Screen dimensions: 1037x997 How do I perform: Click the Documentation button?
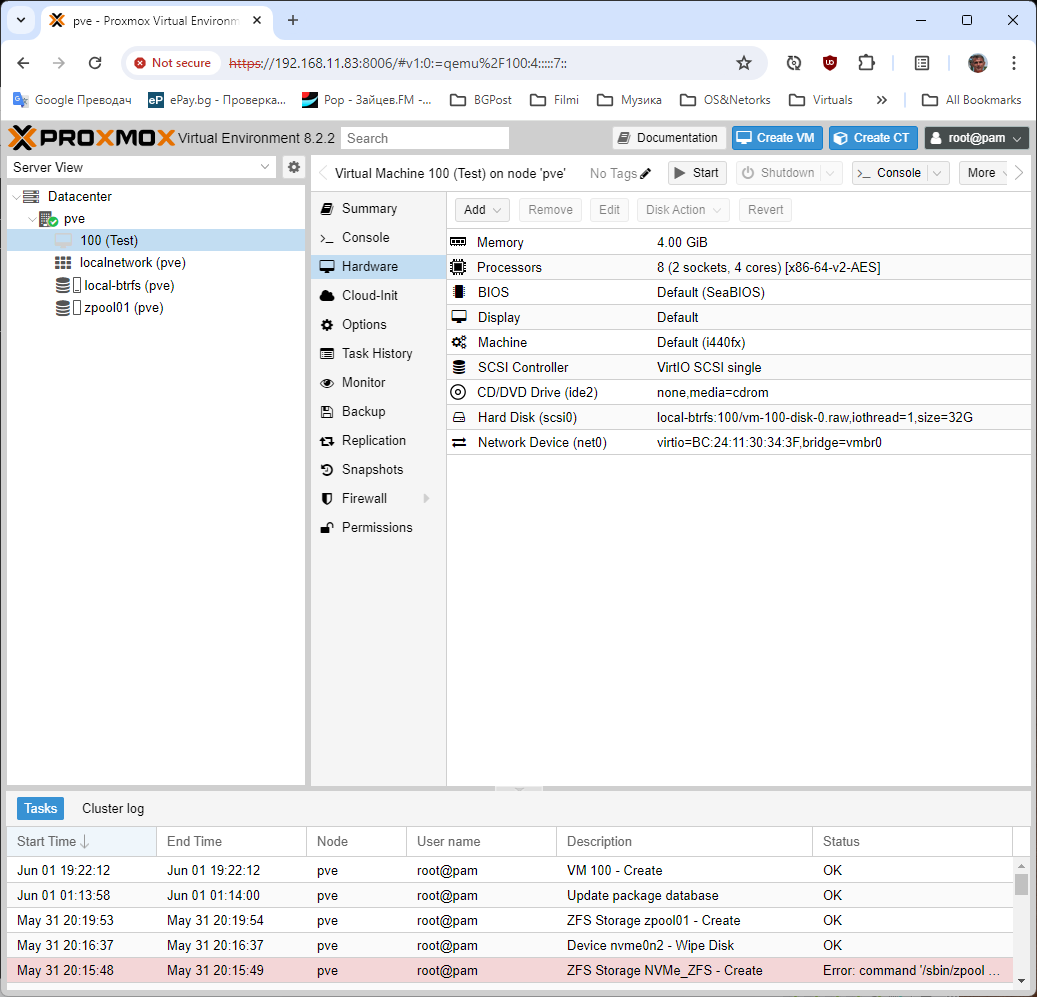point(669,138)
